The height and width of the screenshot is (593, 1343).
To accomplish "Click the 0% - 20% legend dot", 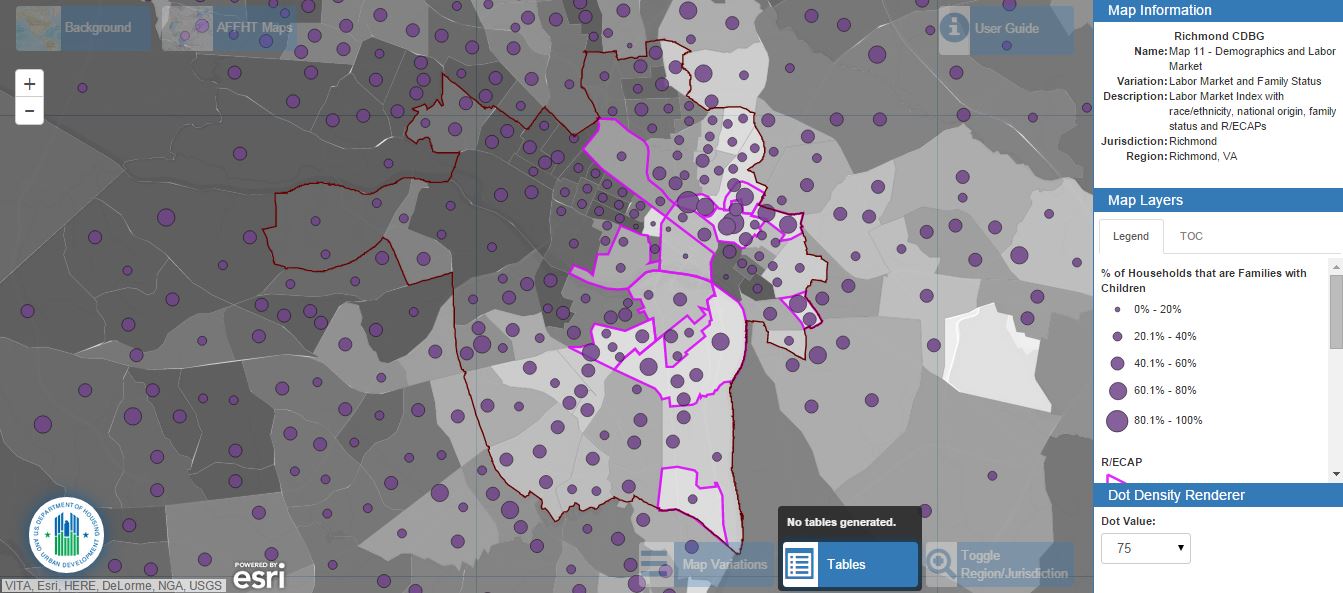I will point(1117,310).
